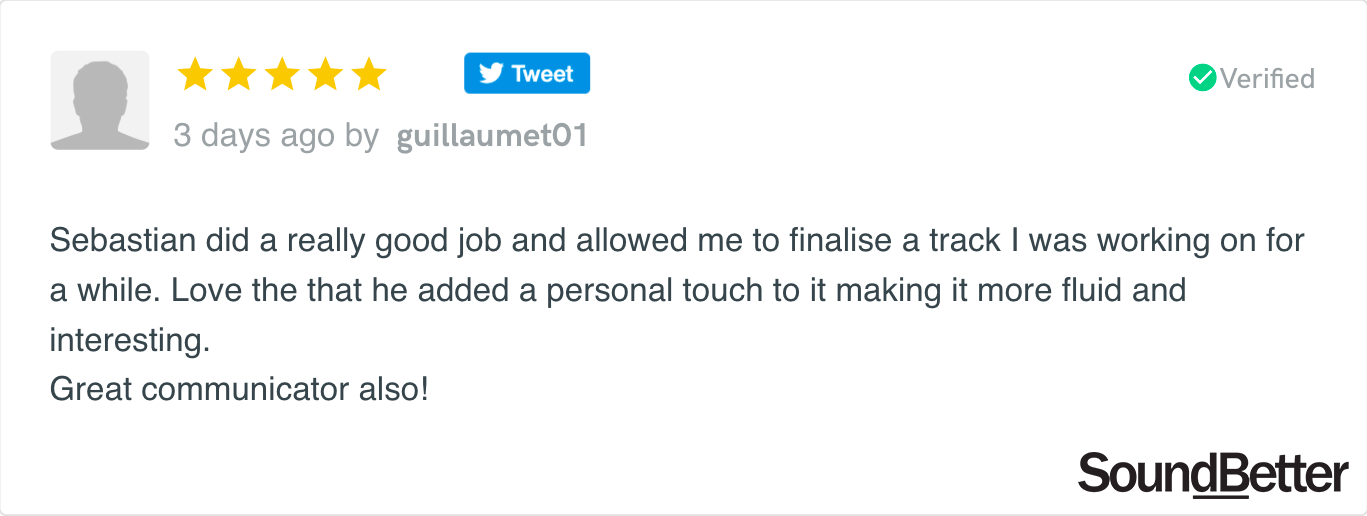Screen dimensions: 1367x516
Task: Open the reviewer's gray avatar placeholder
Action: tap(100, 101)
